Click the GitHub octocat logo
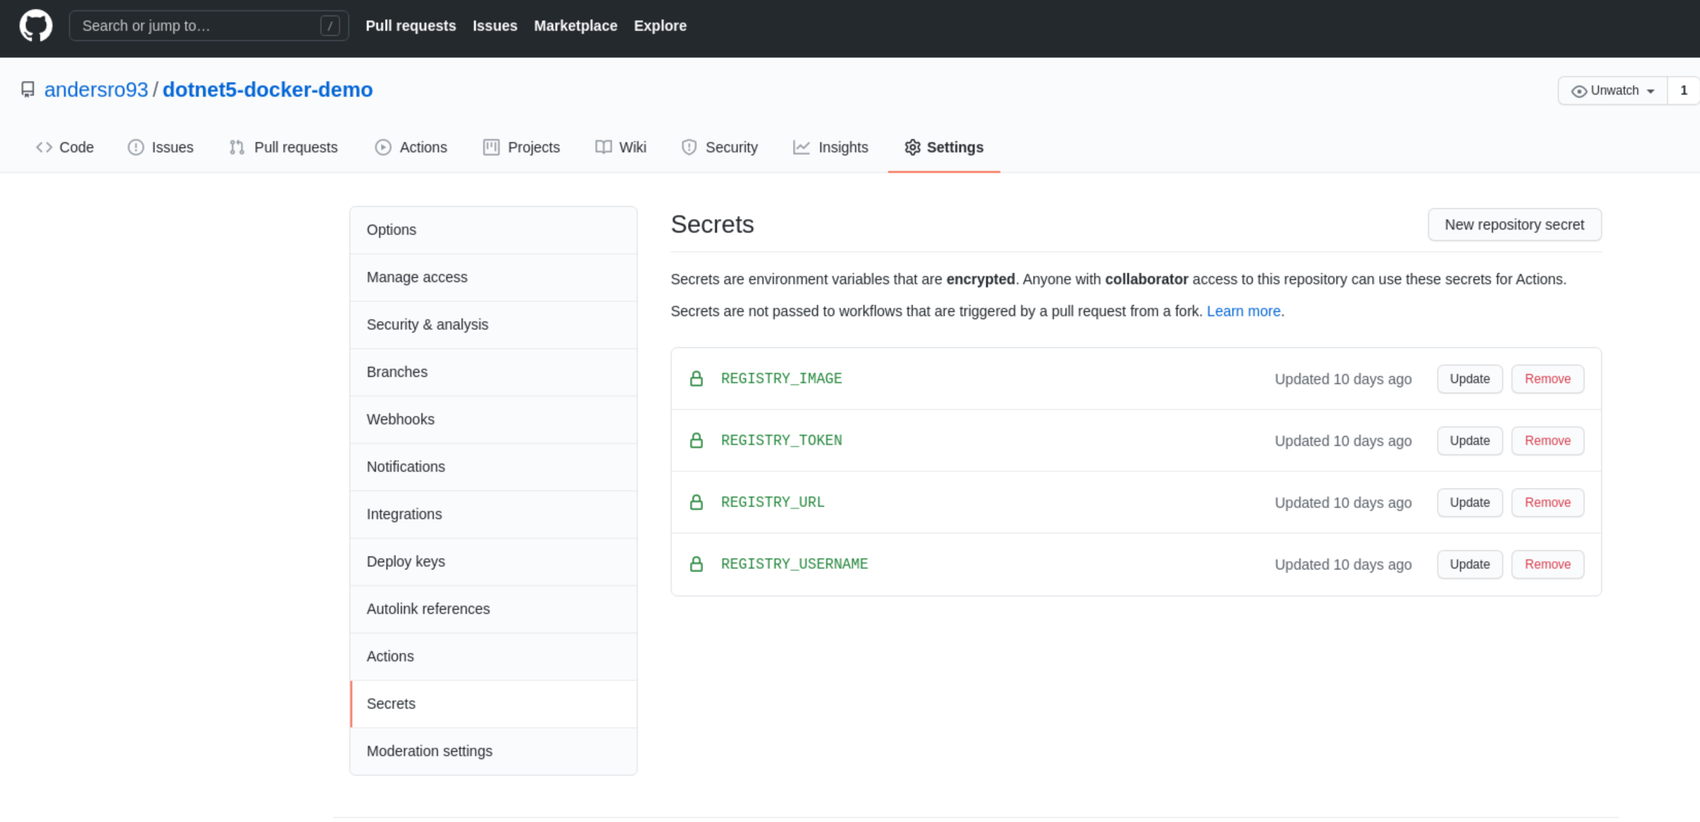 coord(36,26)
